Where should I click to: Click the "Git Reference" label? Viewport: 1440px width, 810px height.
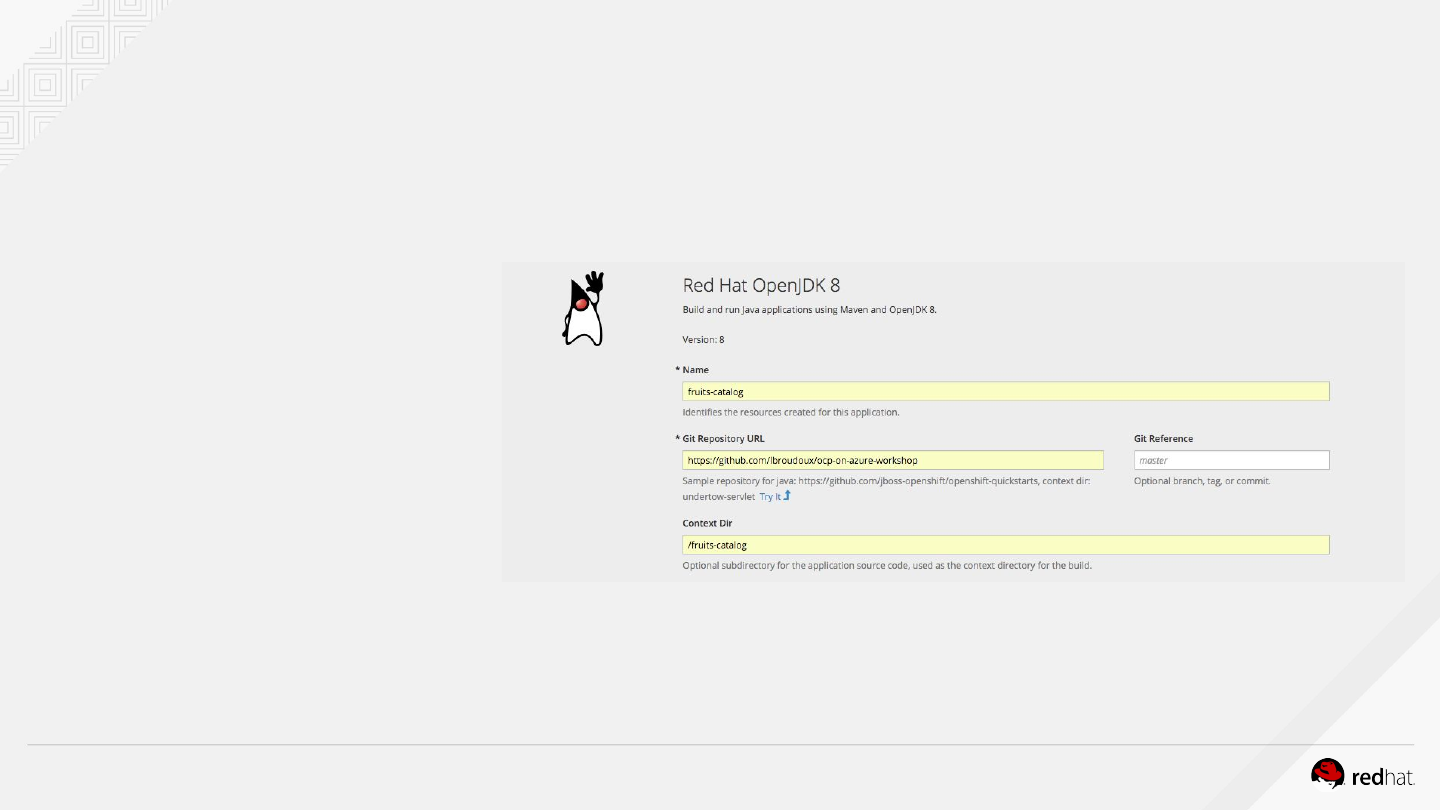(x=1163, y=439)
